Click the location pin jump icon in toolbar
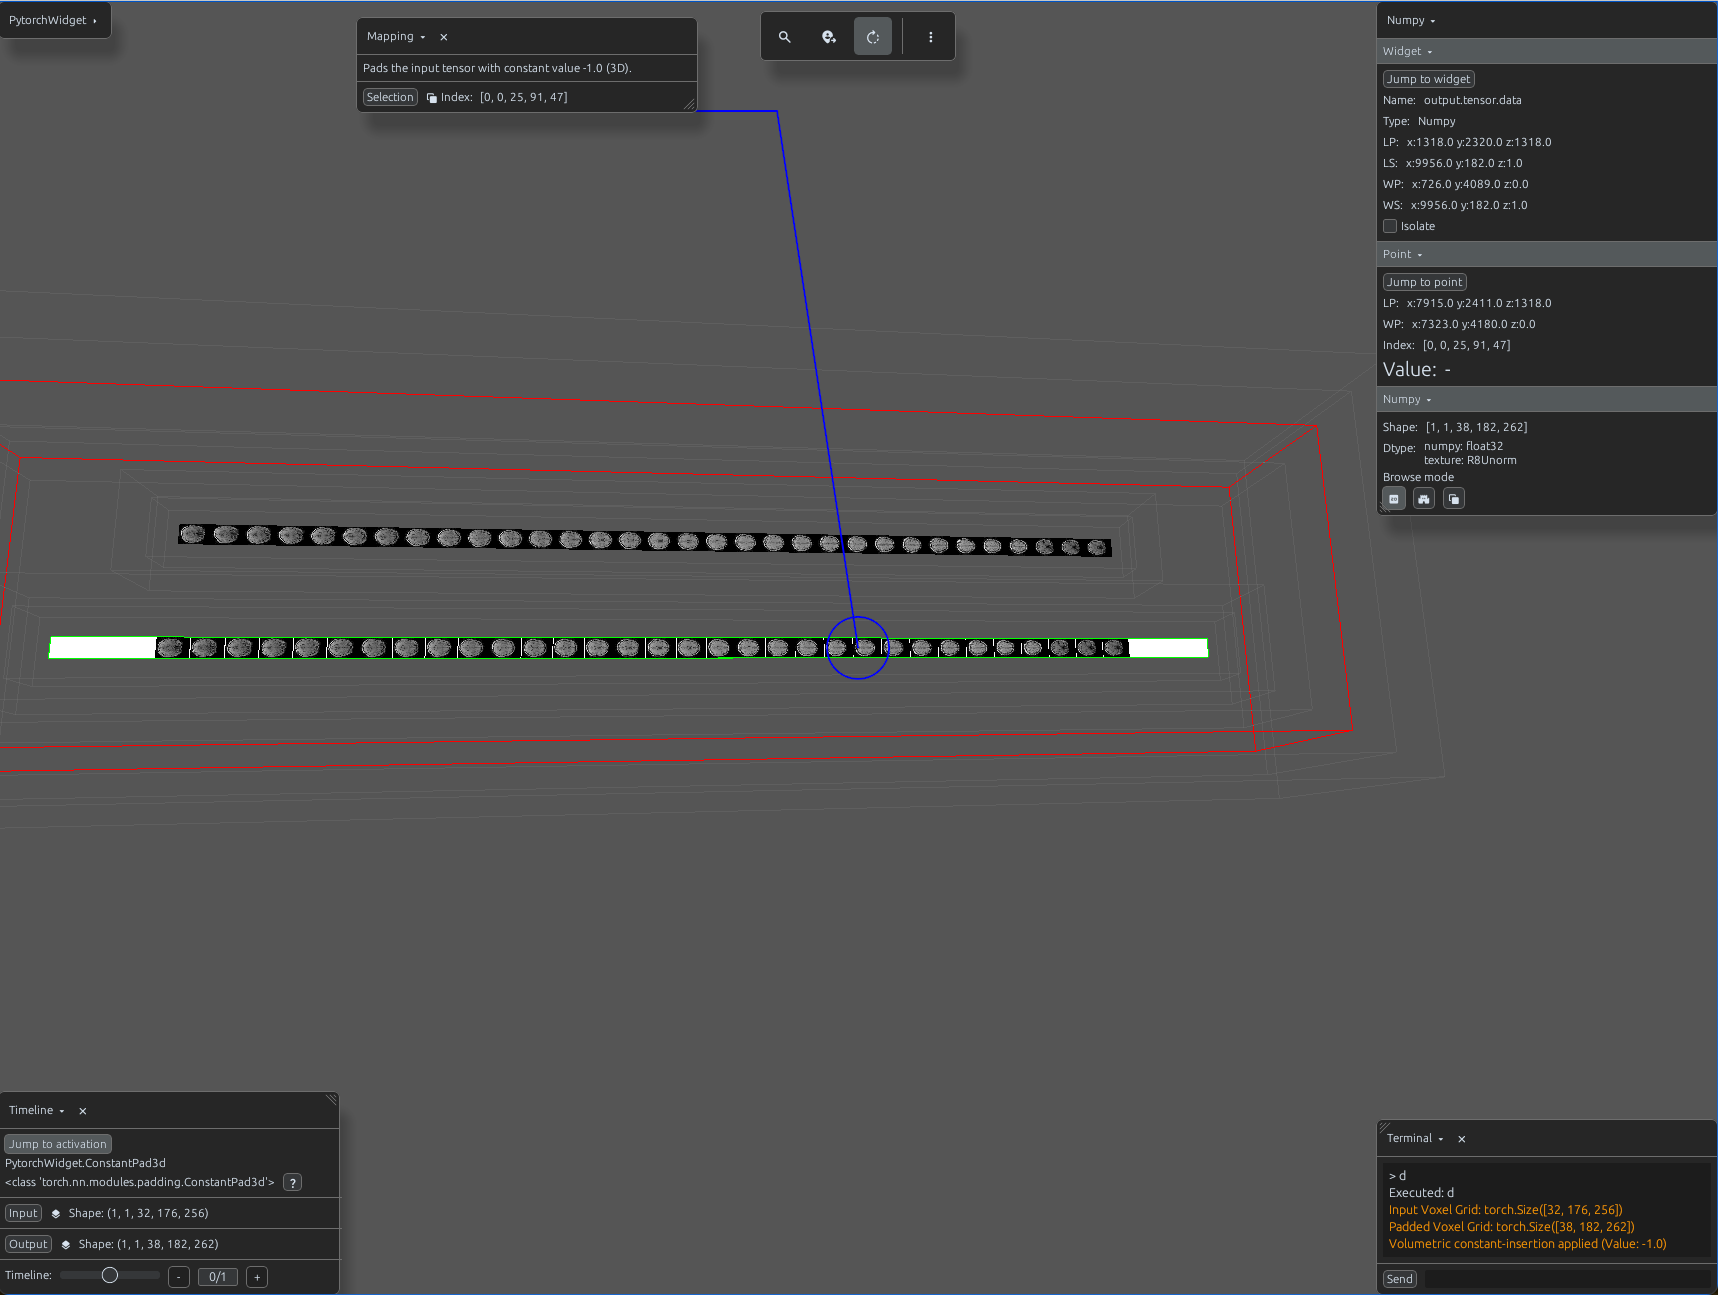 (x=829, y=37)
